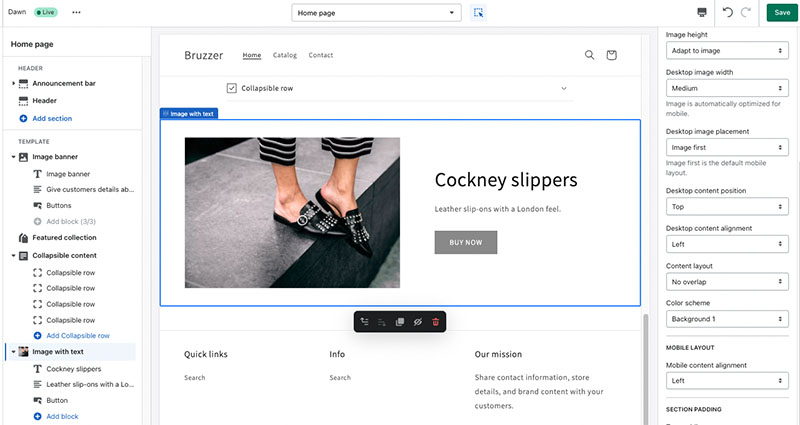Select the Image banner heading block
The image size is (800, 425).
click(x=68, y=174)
